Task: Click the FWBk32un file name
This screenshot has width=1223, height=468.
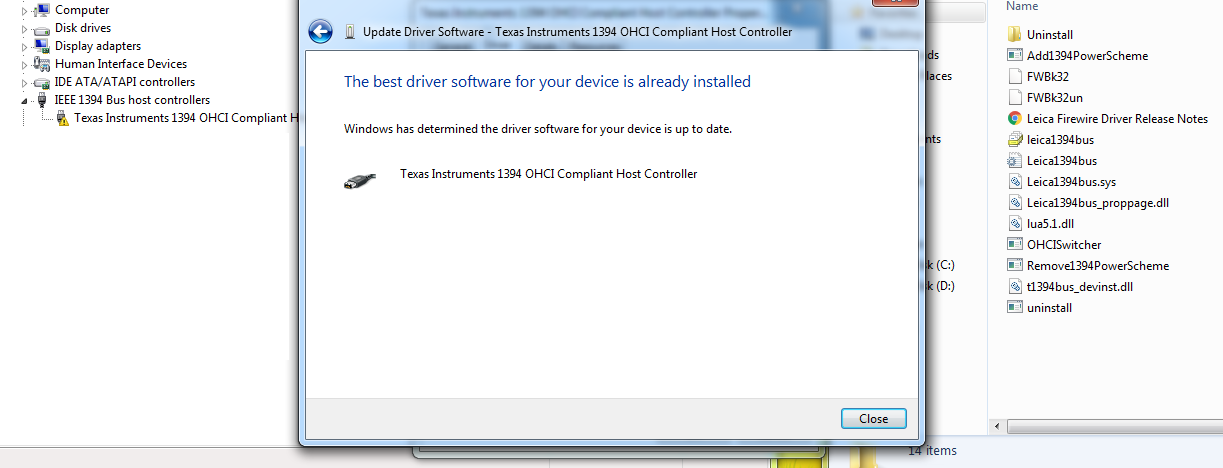Action: click(x=1055, y=98)
